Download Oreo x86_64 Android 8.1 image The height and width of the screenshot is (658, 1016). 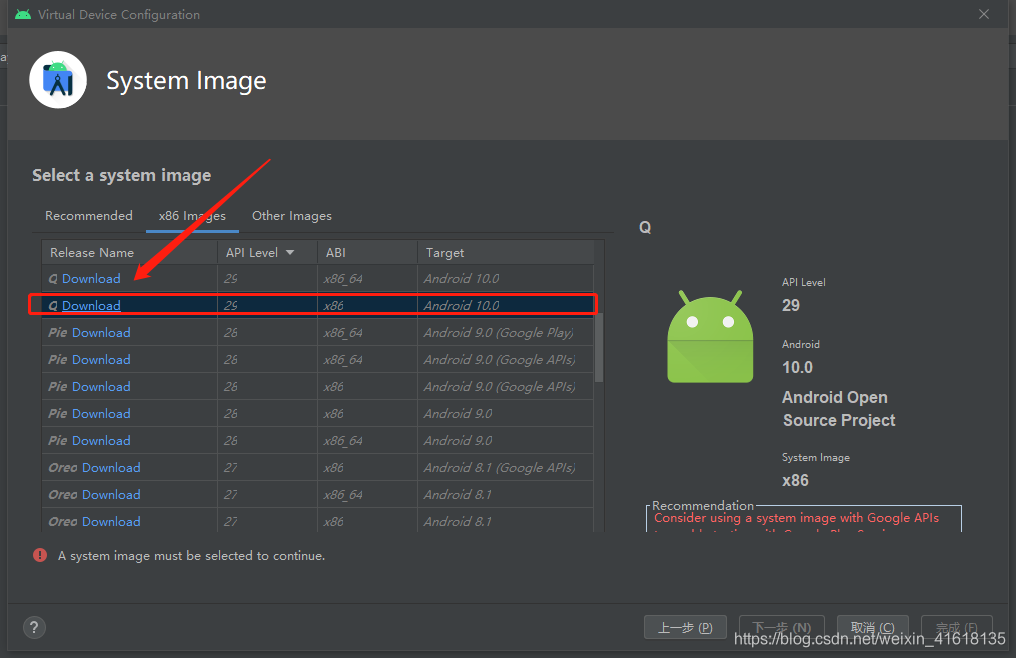pyautogui.click(x=111, y=495)
